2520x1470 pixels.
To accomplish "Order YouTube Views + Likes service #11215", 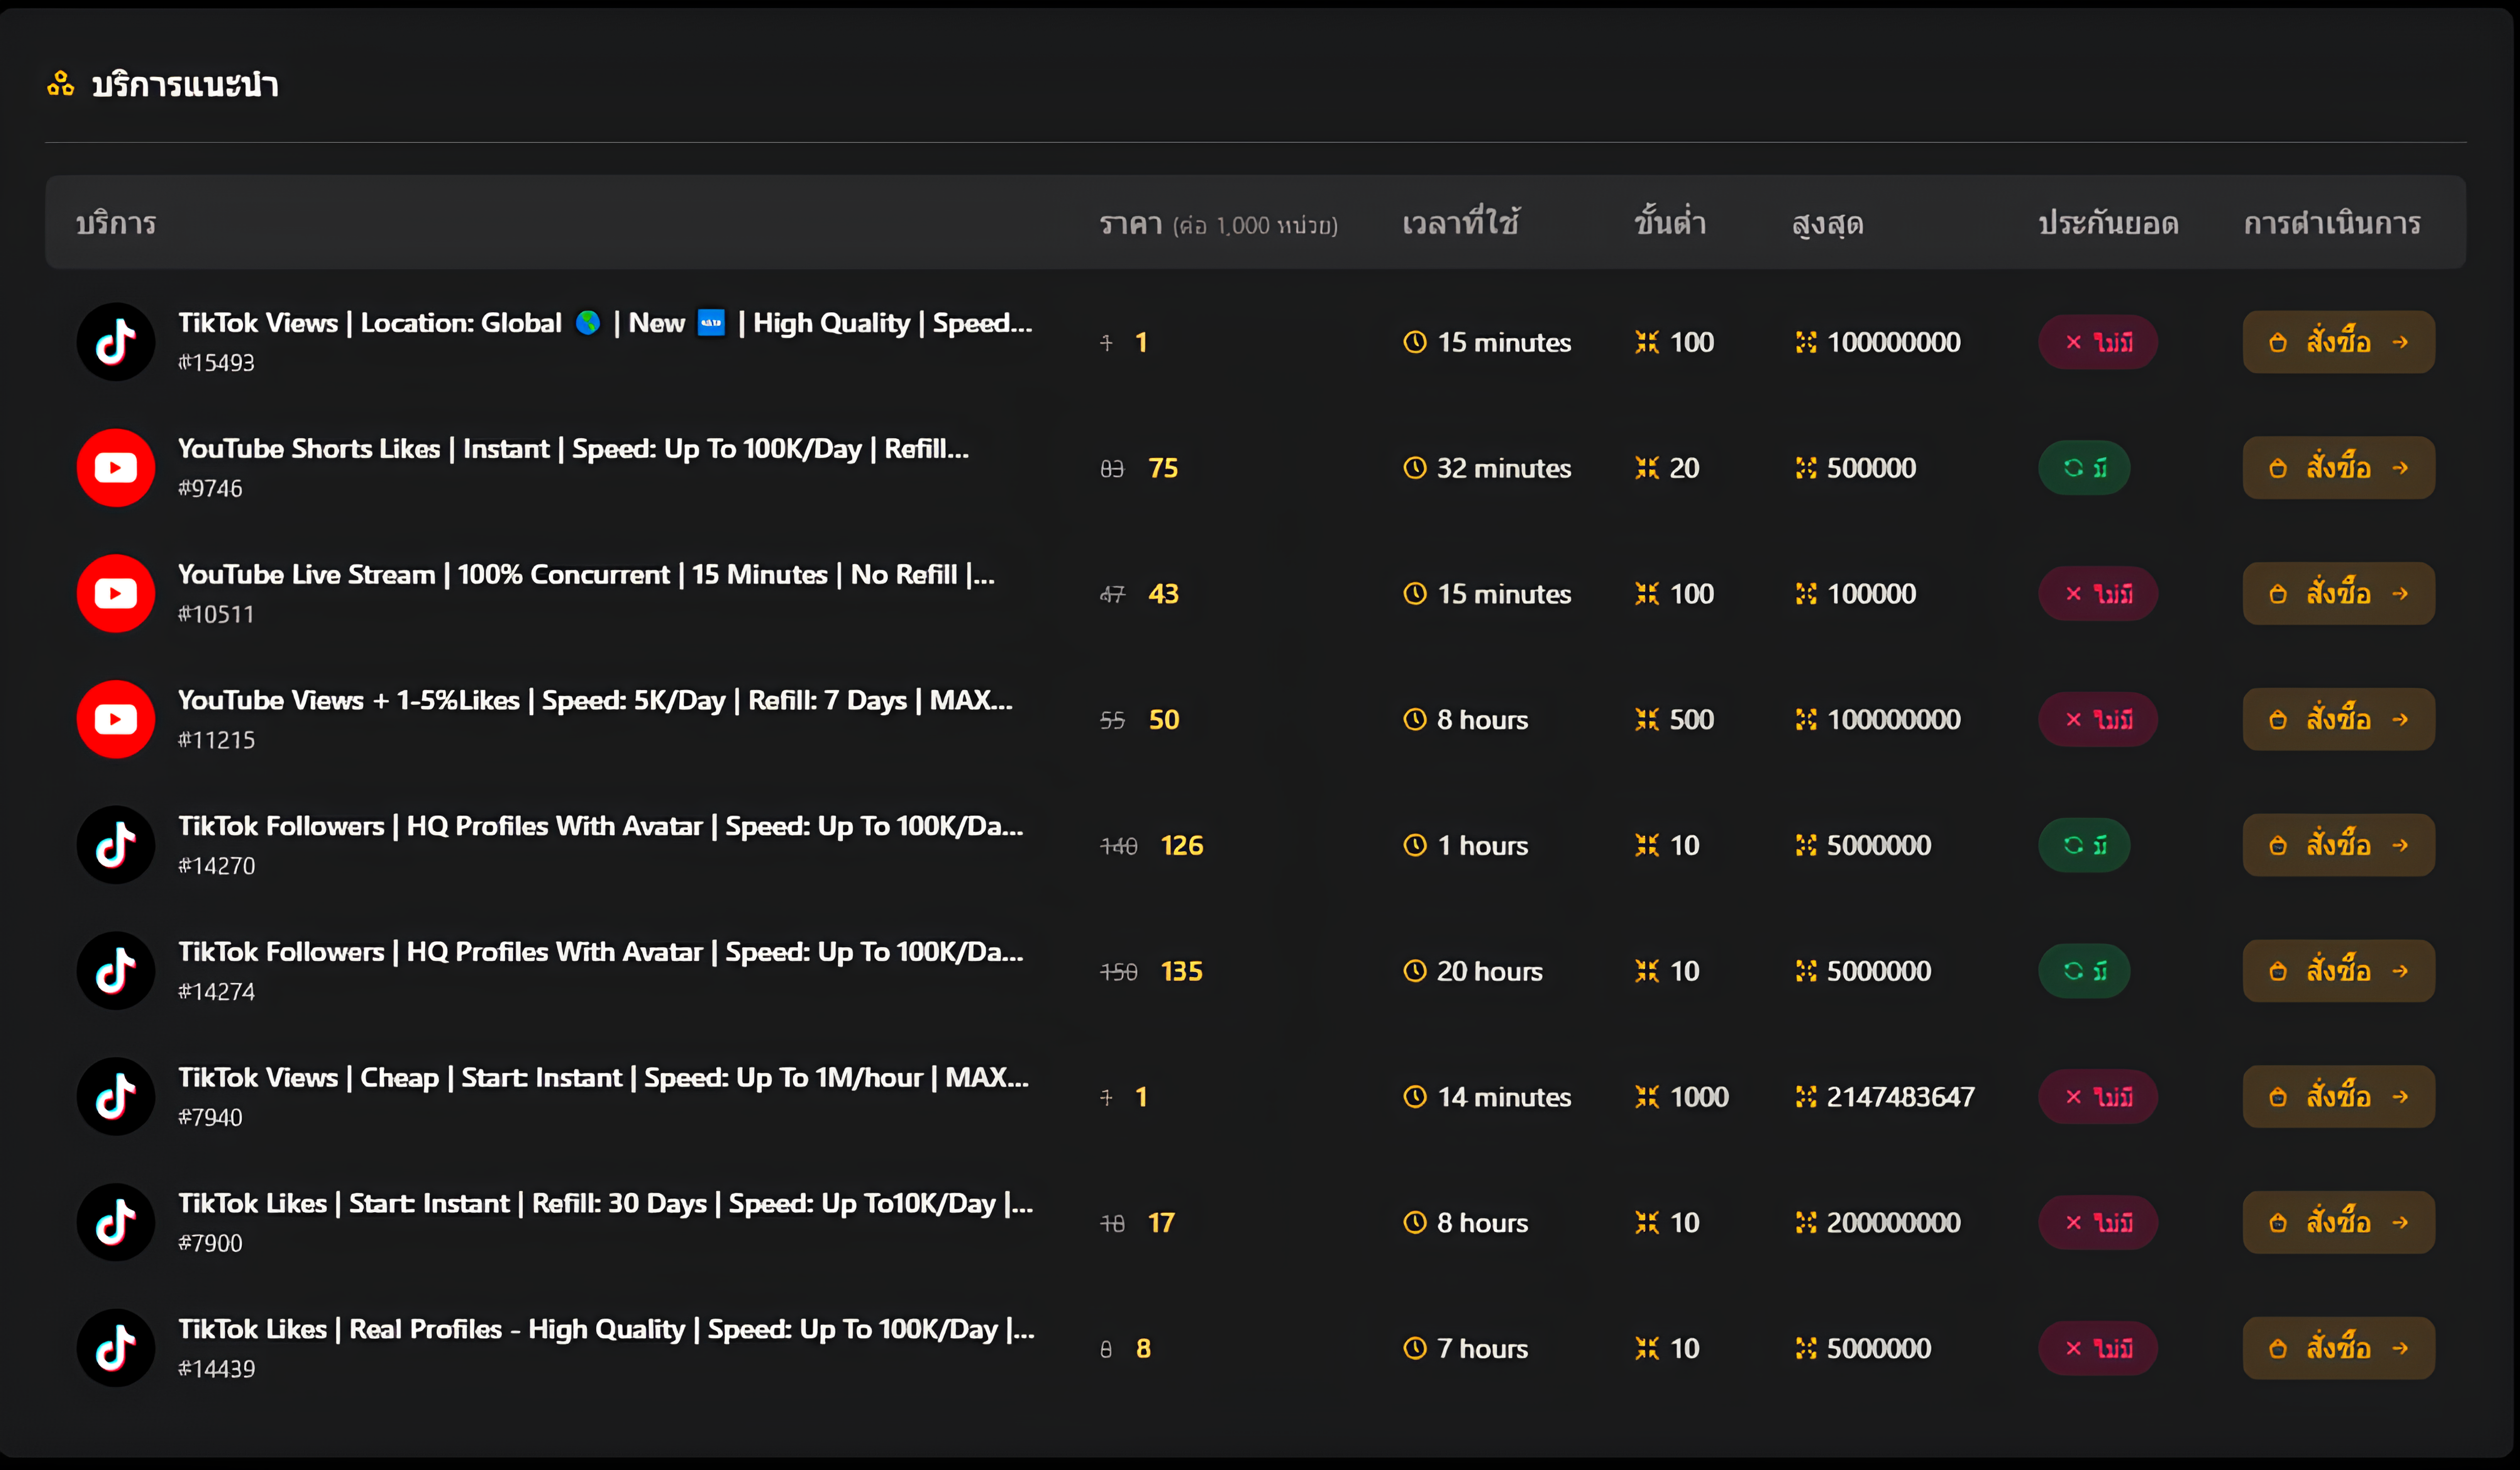I will [2338, 719].
